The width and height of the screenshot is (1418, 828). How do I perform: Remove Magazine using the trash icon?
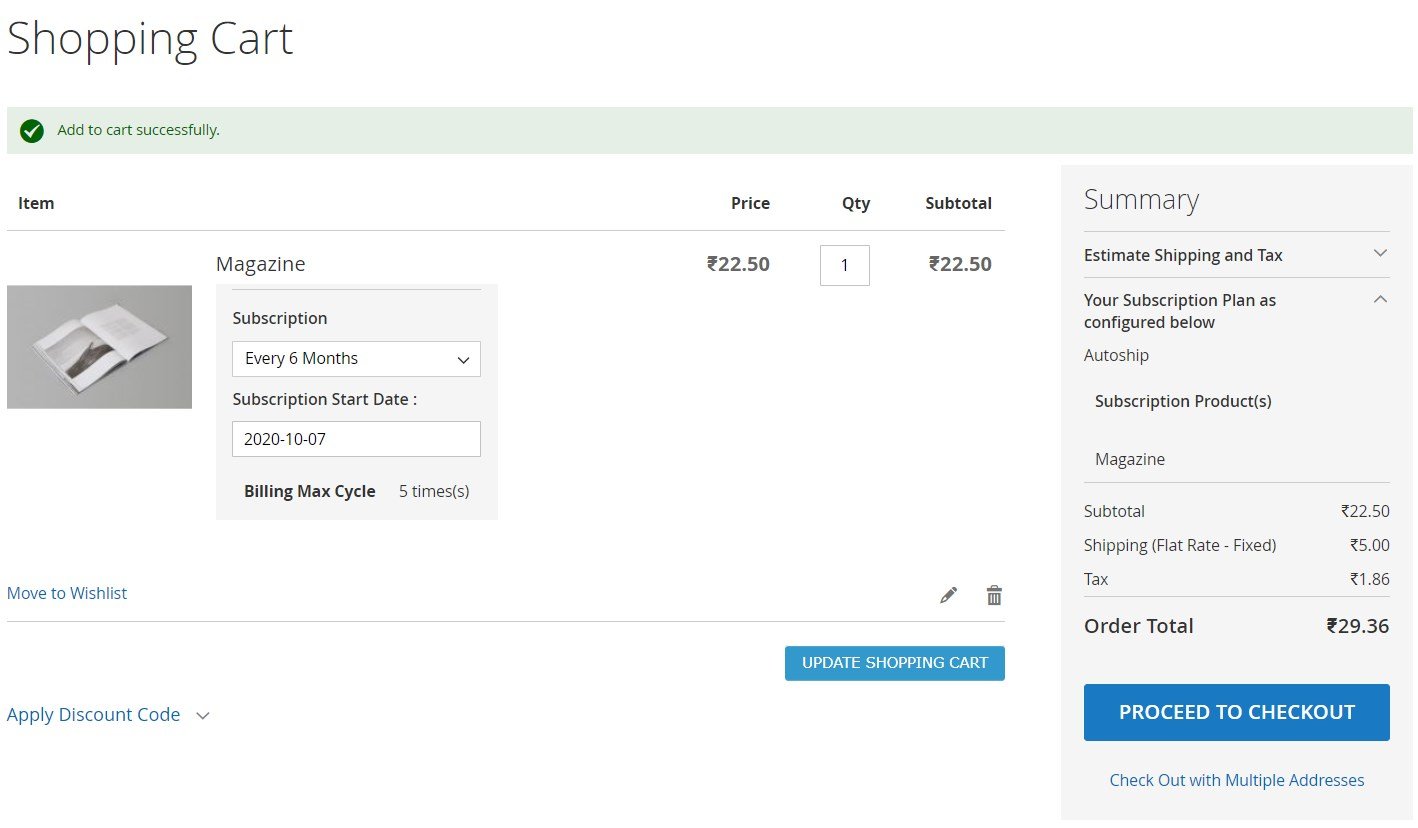click(994, 595)
